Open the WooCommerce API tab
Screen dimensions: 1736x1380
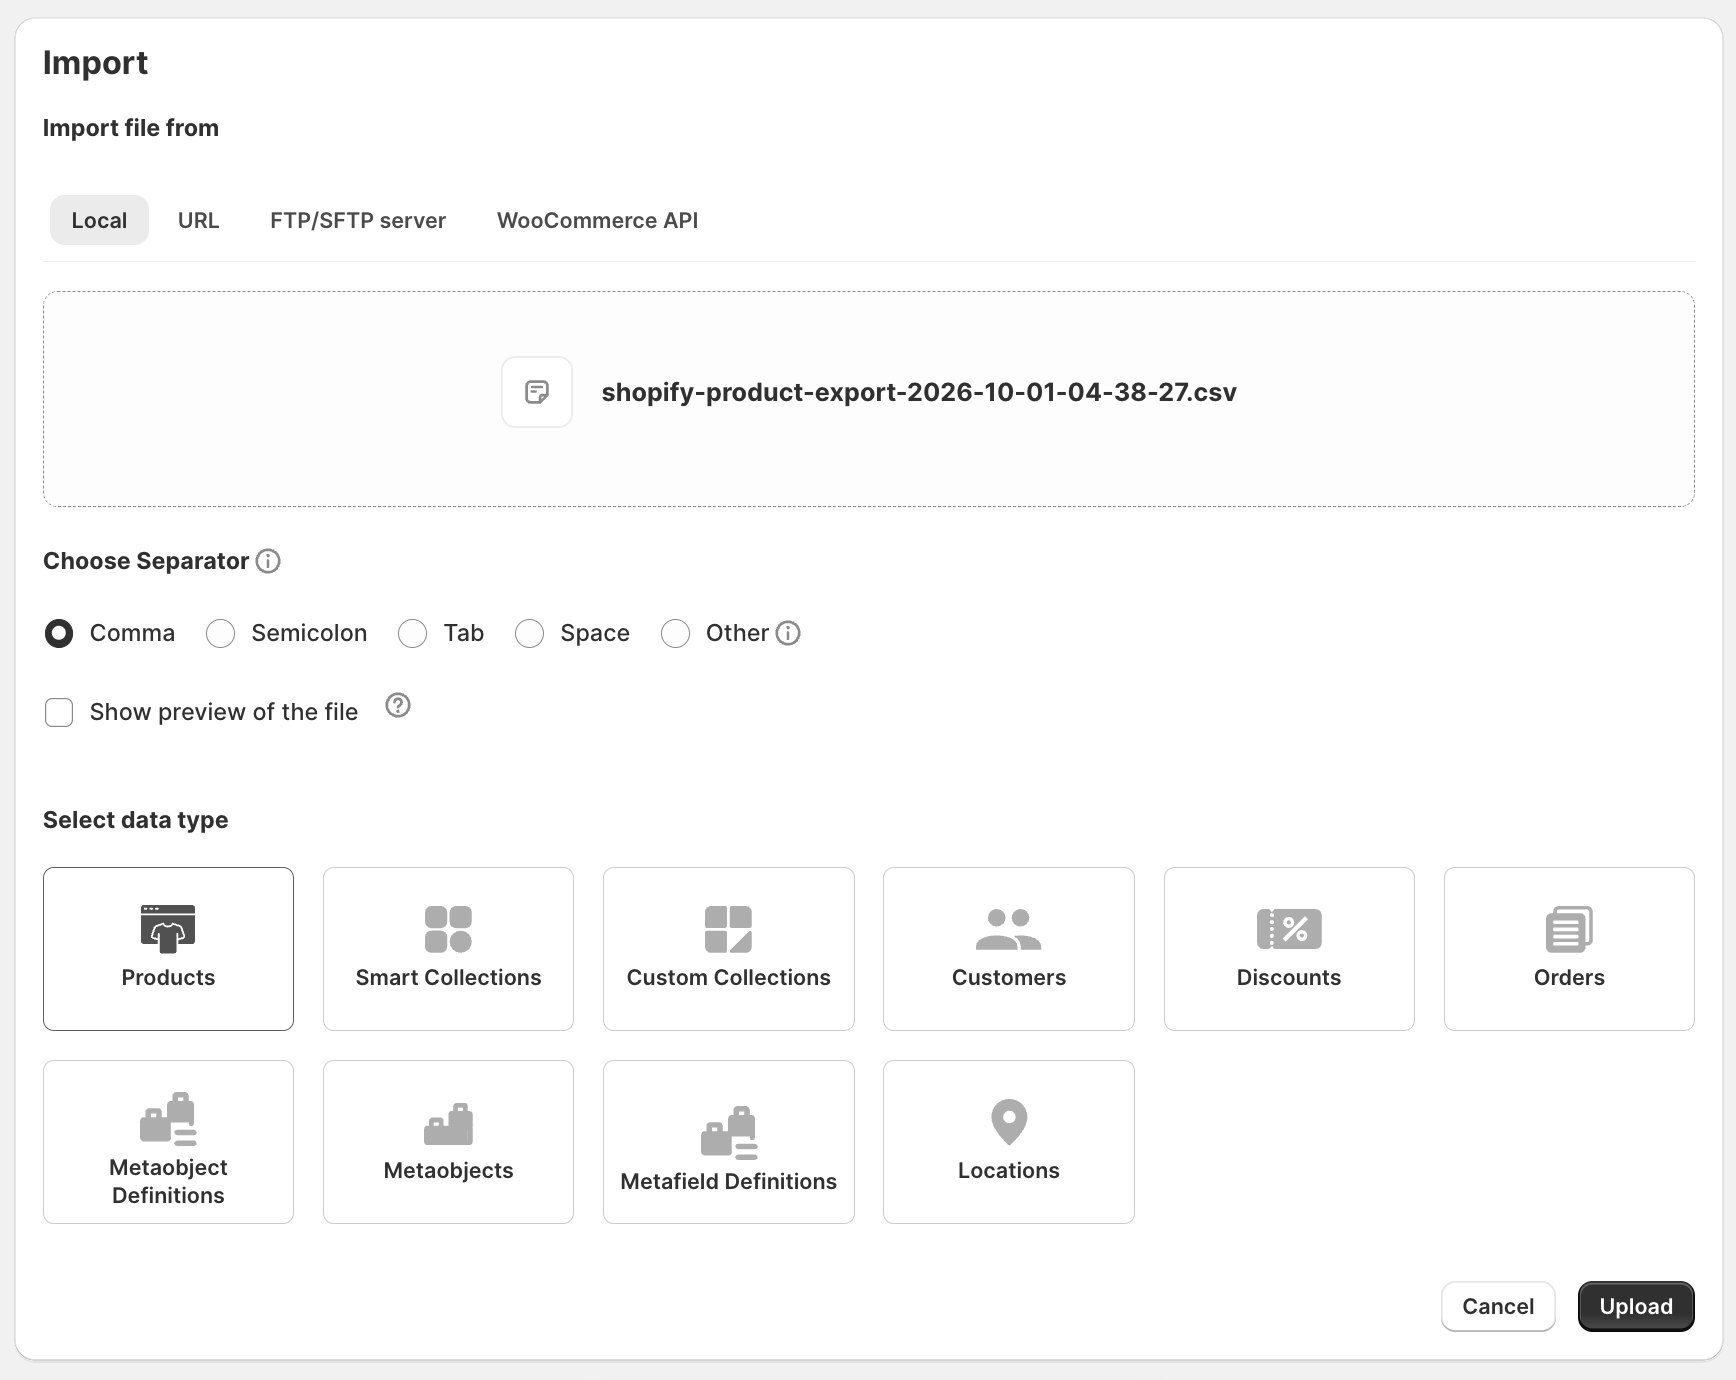pyautogui.click(x=597, y=220)
